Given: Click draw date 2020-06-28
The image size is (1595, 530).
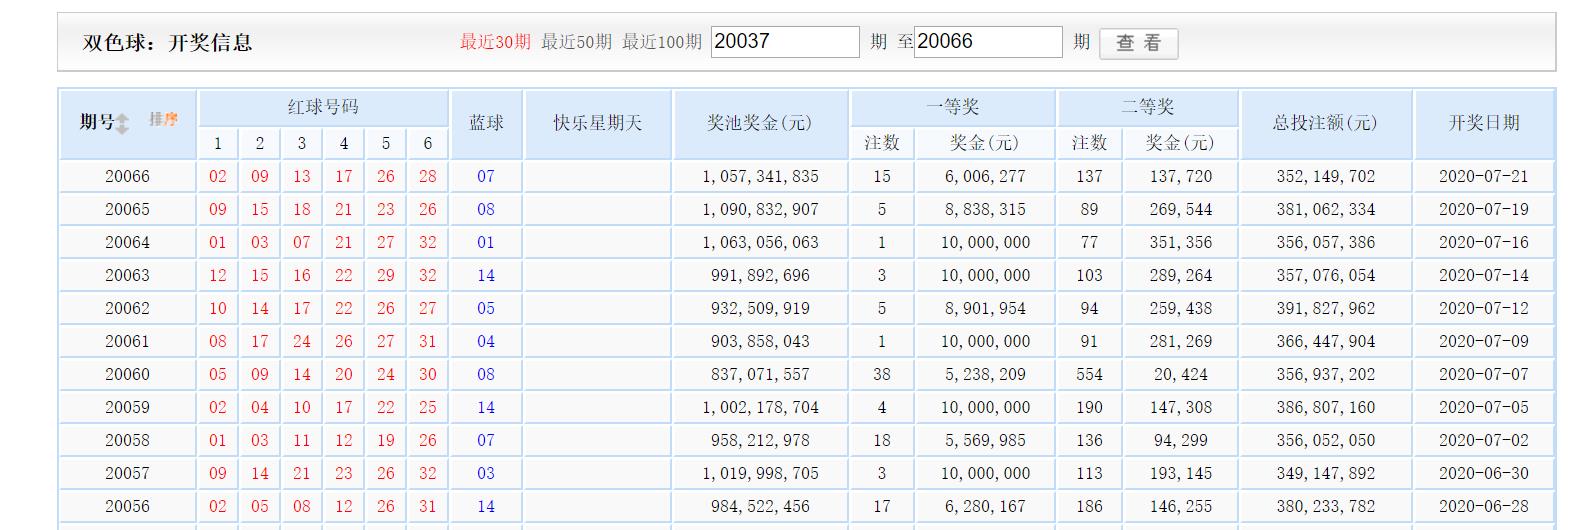Looking at the screenshot, I should click(x=1484, y=506).
